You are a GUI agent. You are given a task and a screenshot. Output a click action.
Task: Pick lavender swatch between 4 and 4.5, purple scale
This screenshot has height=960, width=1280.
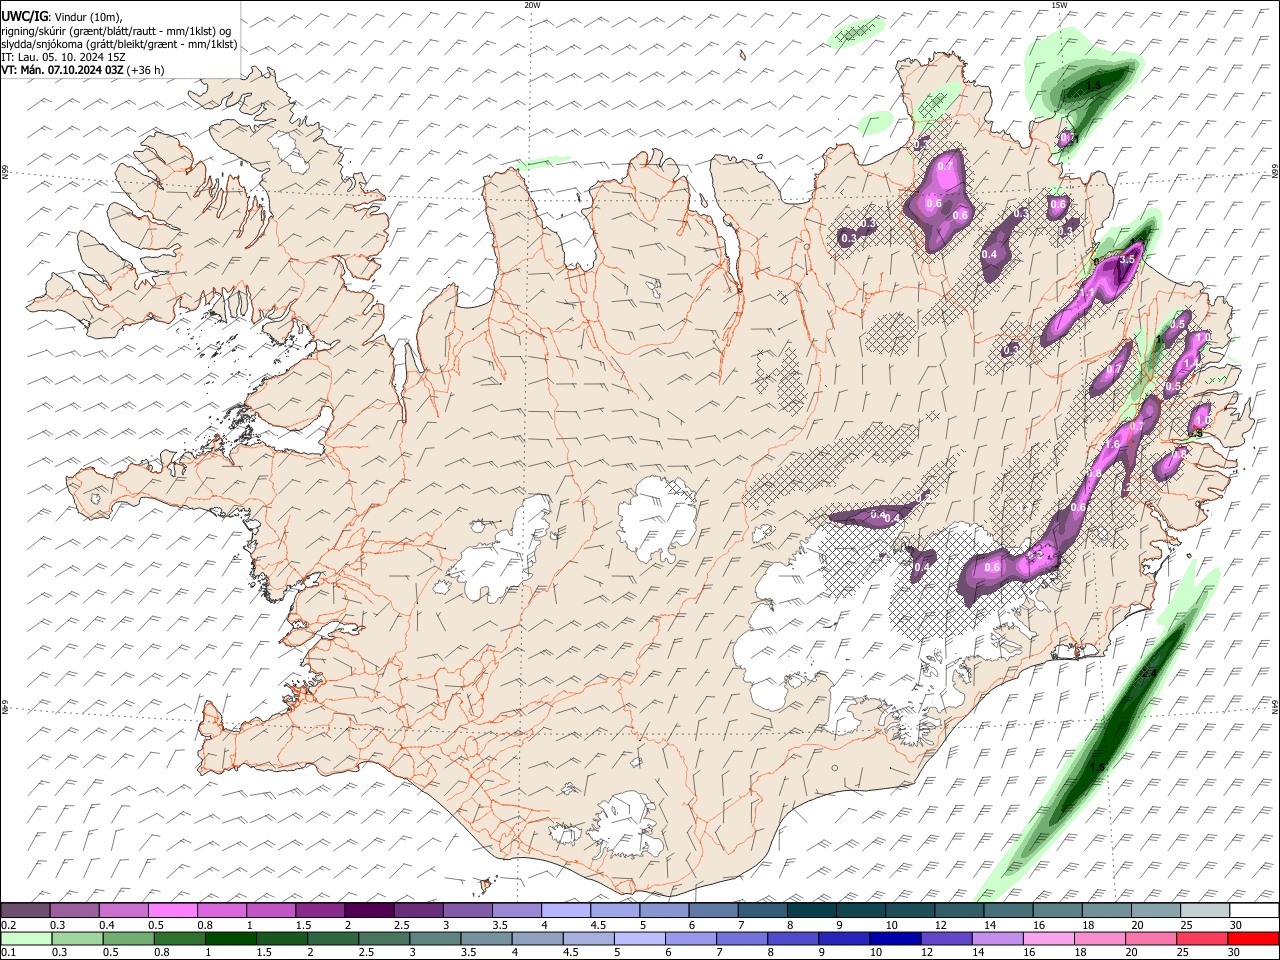pos(565,910)
